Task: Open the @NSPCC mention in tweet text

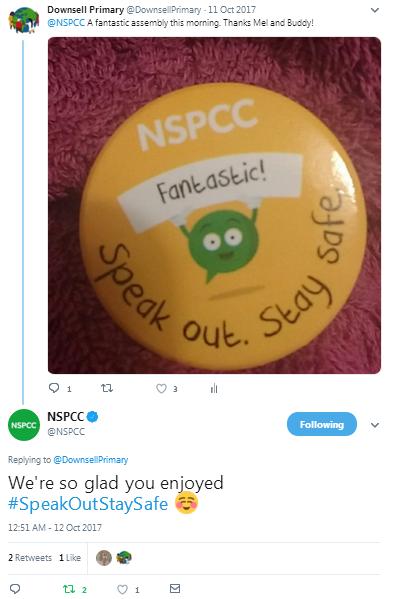Action: point(66,23)
